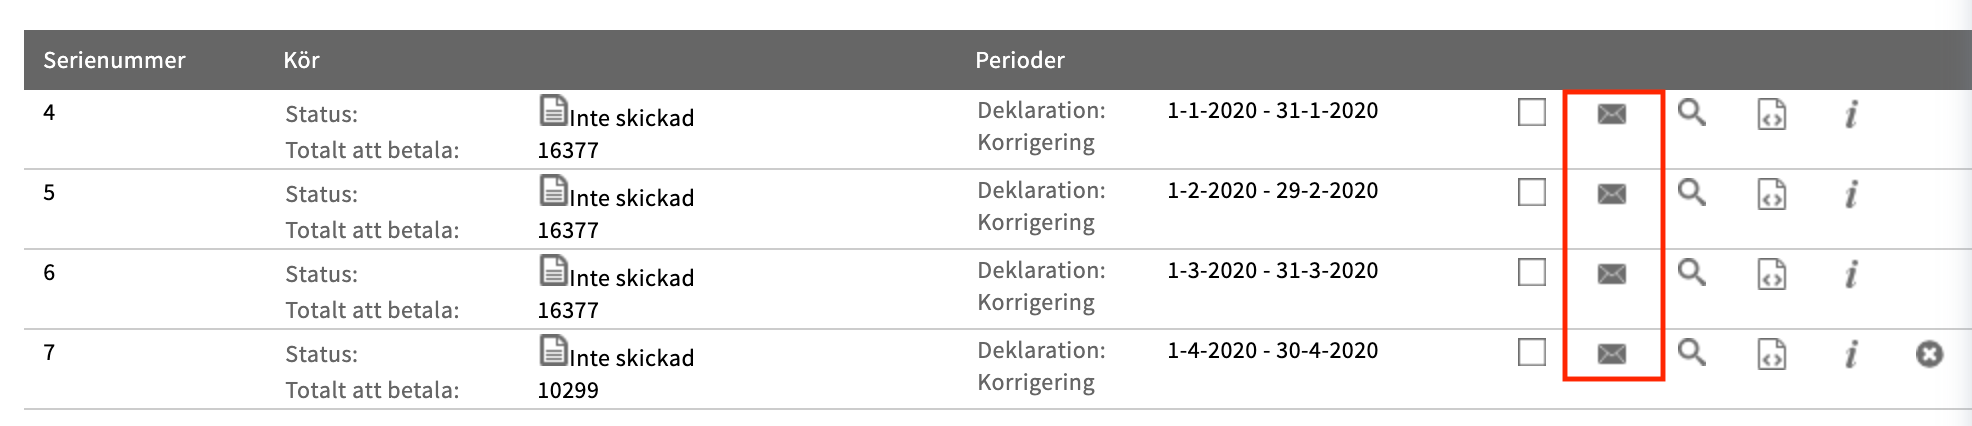Tick the checkbox for series 4
Screen dimensions: 1972x426
pyautogui.click(x=1531, y=112)
